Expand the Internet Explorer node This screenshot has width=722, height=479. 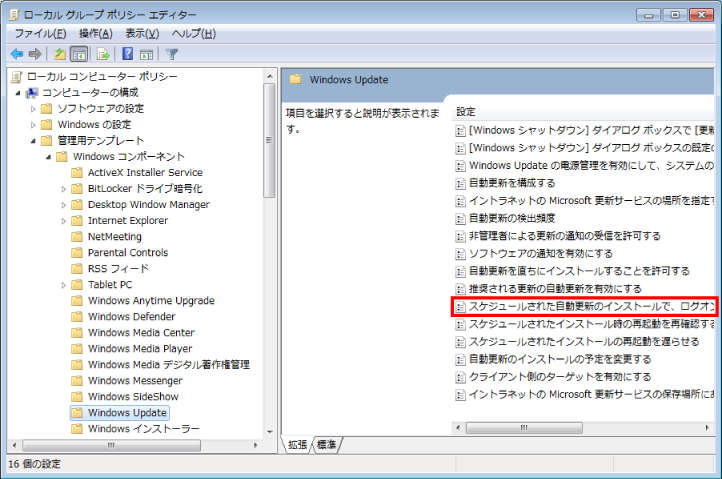pyautogui.click(x=64, y=221)
